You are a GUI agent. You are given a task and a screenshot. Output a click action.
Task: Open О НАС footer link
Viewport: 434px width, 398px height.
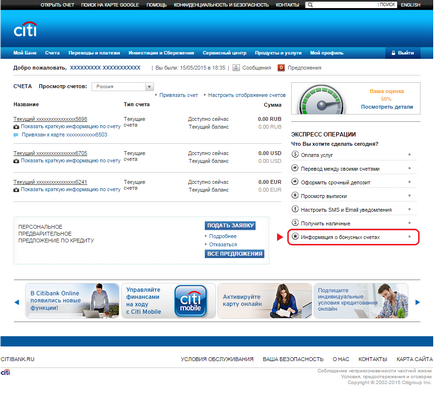pos(341,359)
